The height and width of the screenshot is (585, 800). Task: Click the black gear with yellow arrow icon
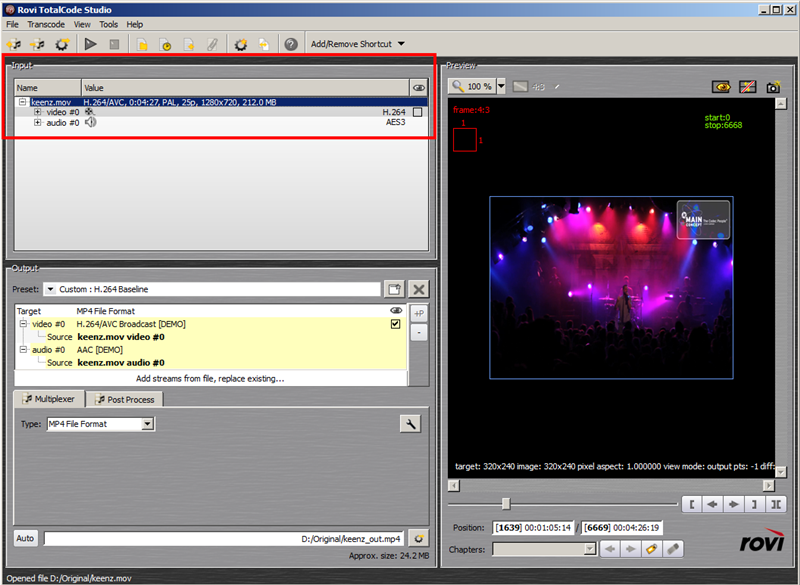click(x=62, y=44)
